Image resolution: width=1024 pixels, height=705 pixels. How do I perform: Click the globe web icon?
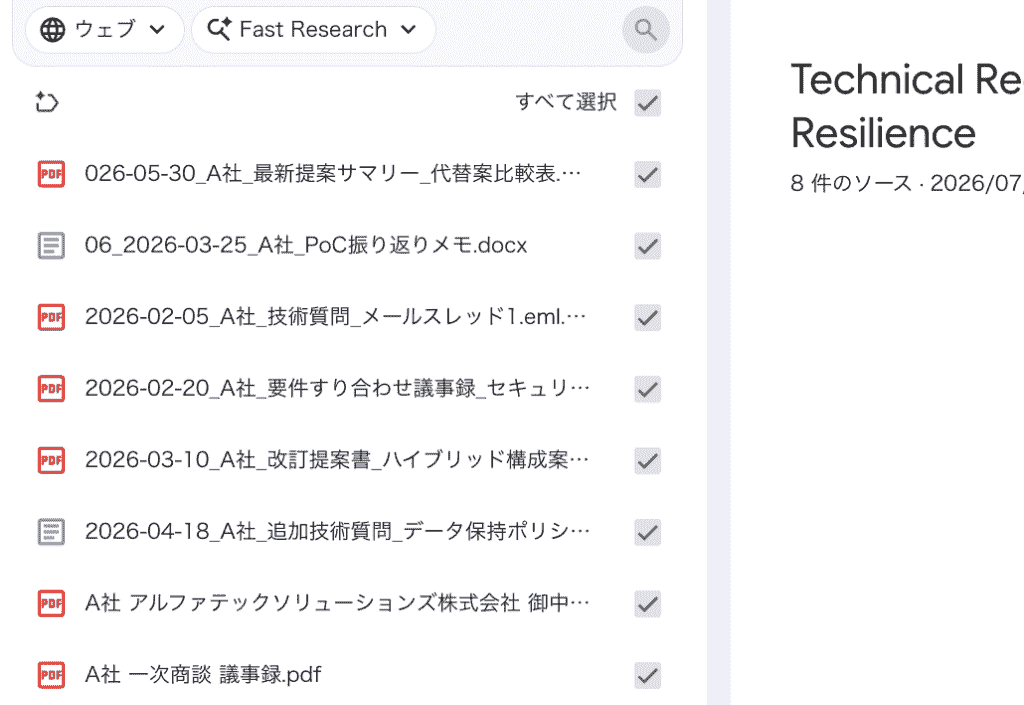coord(52,29)
